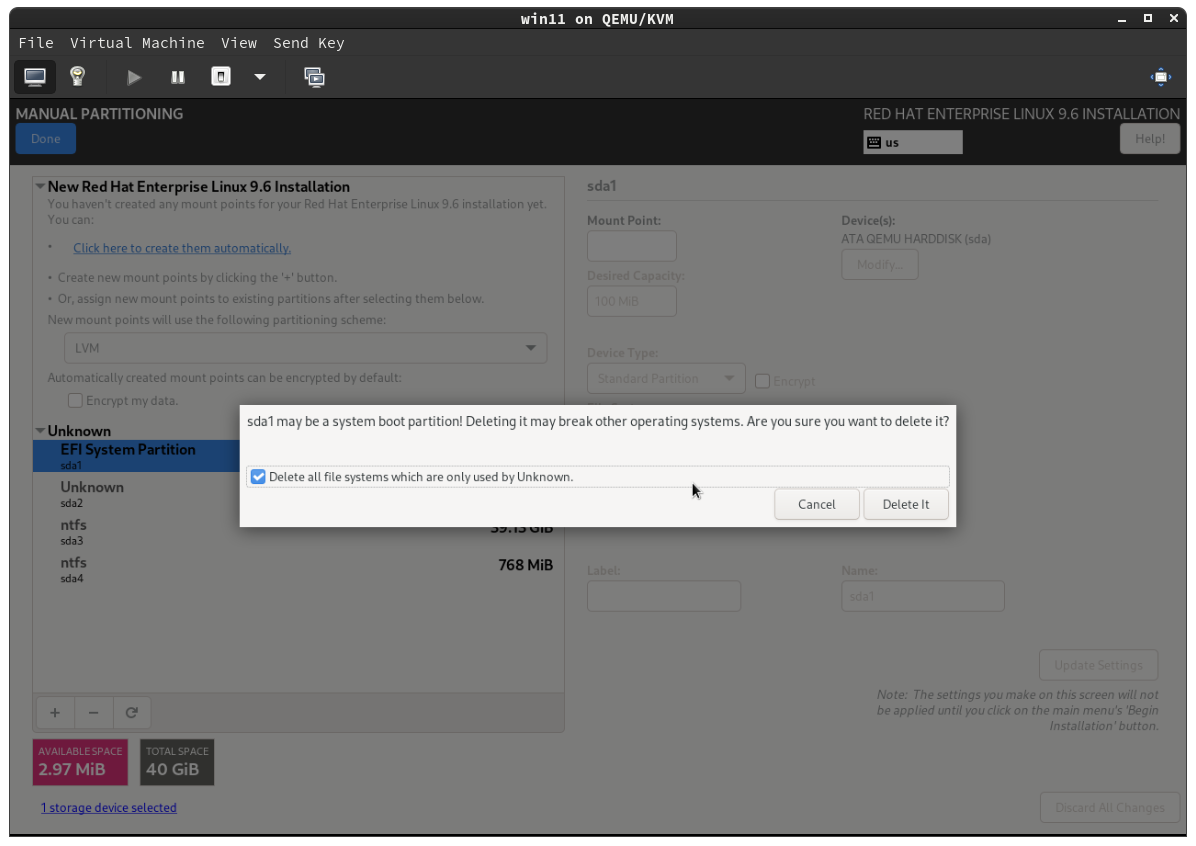Viewport: 1196px width, 846px height.
Task: Click the Name field containing sda1
Action: click(x=923, y=596)
